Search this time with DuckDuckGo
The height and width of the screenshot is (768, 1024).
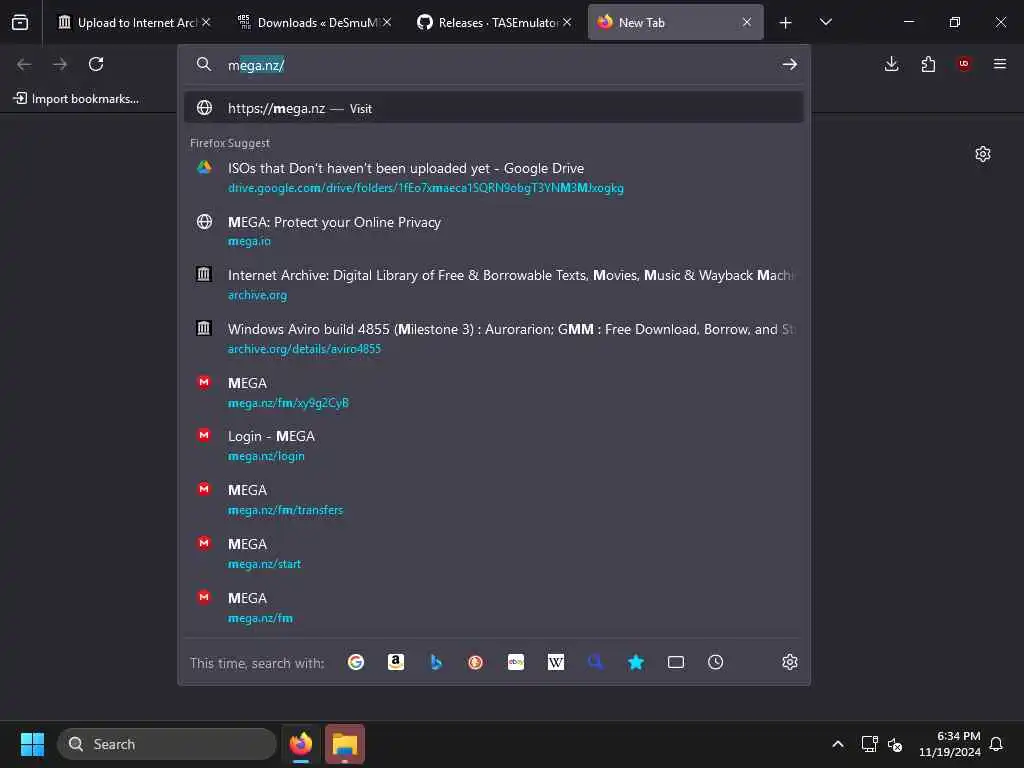[x=475, y=662]
